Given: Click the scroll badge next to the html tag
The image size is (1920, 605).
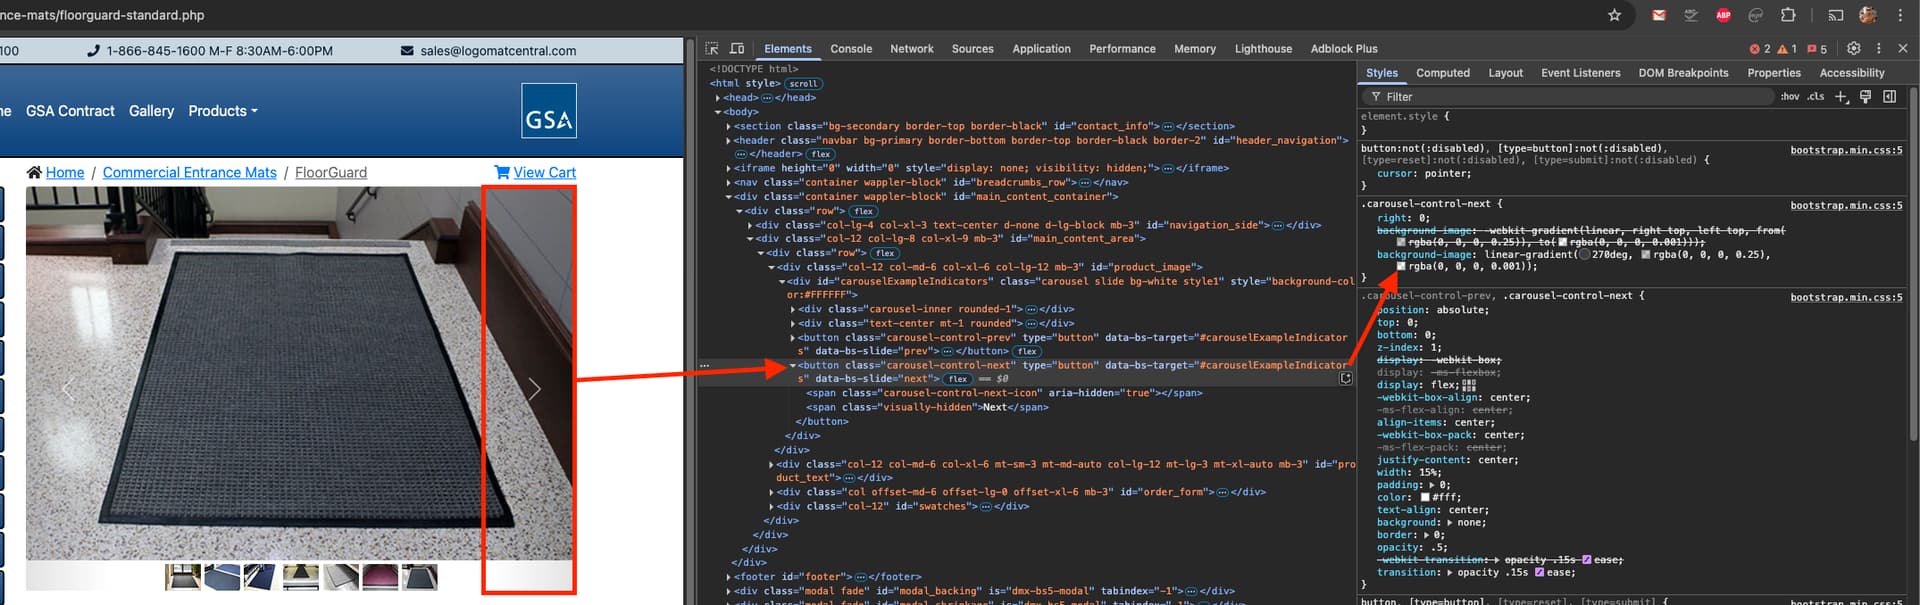Looking at the screenshot, I should pyautogui.click(x=803, y=84).
